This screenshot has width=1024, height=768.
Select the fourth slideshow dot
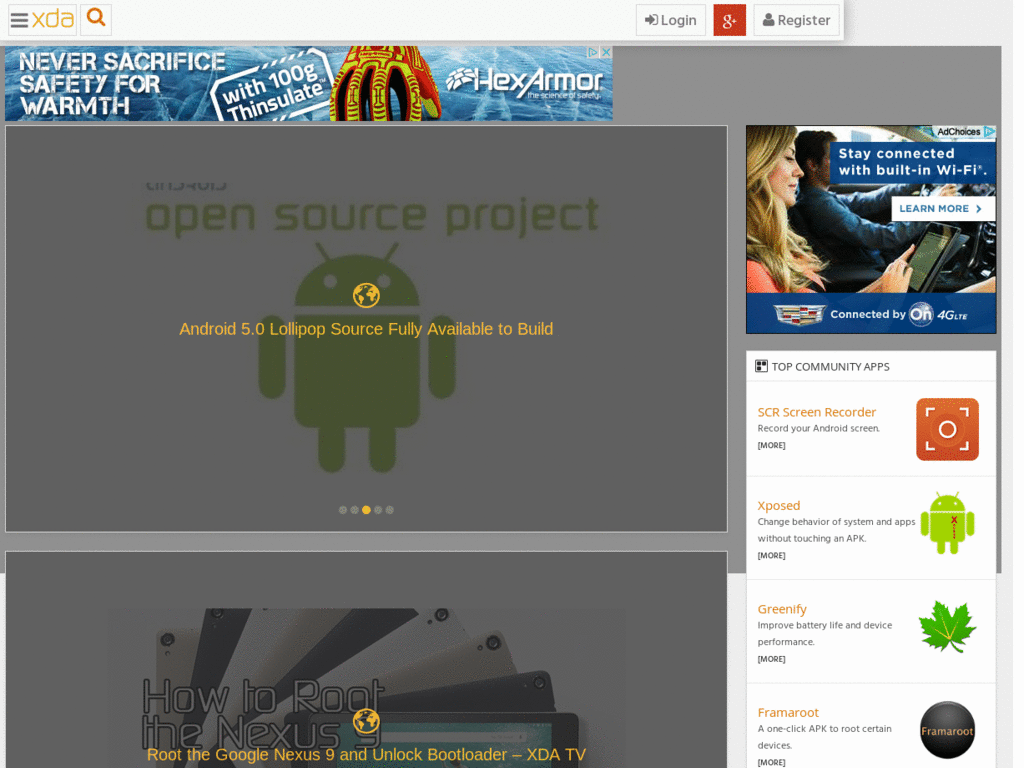(x=377, y=510)
